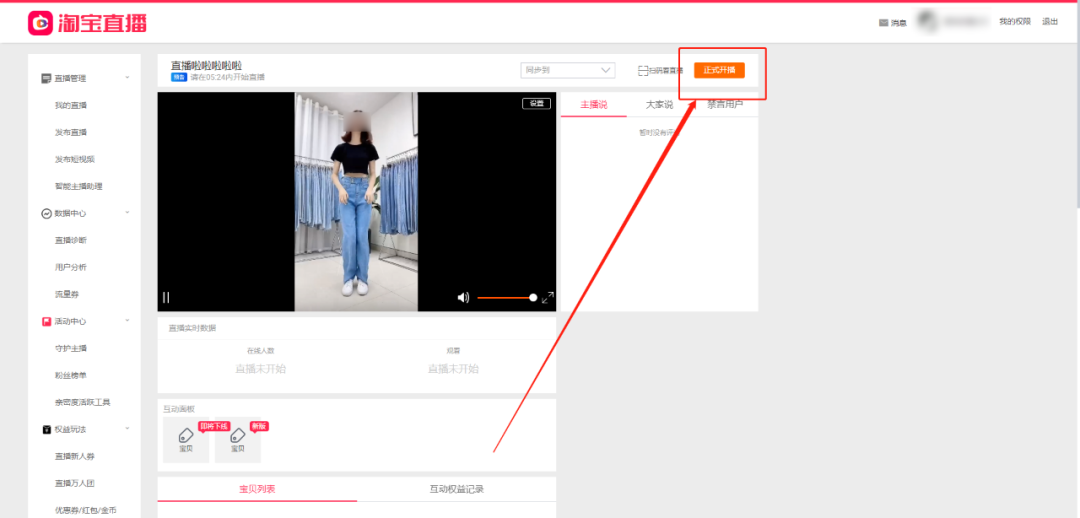Open 直播万人团 in the sidebar
Screen dimensions: 1080x518
click(x=75, y=484)
